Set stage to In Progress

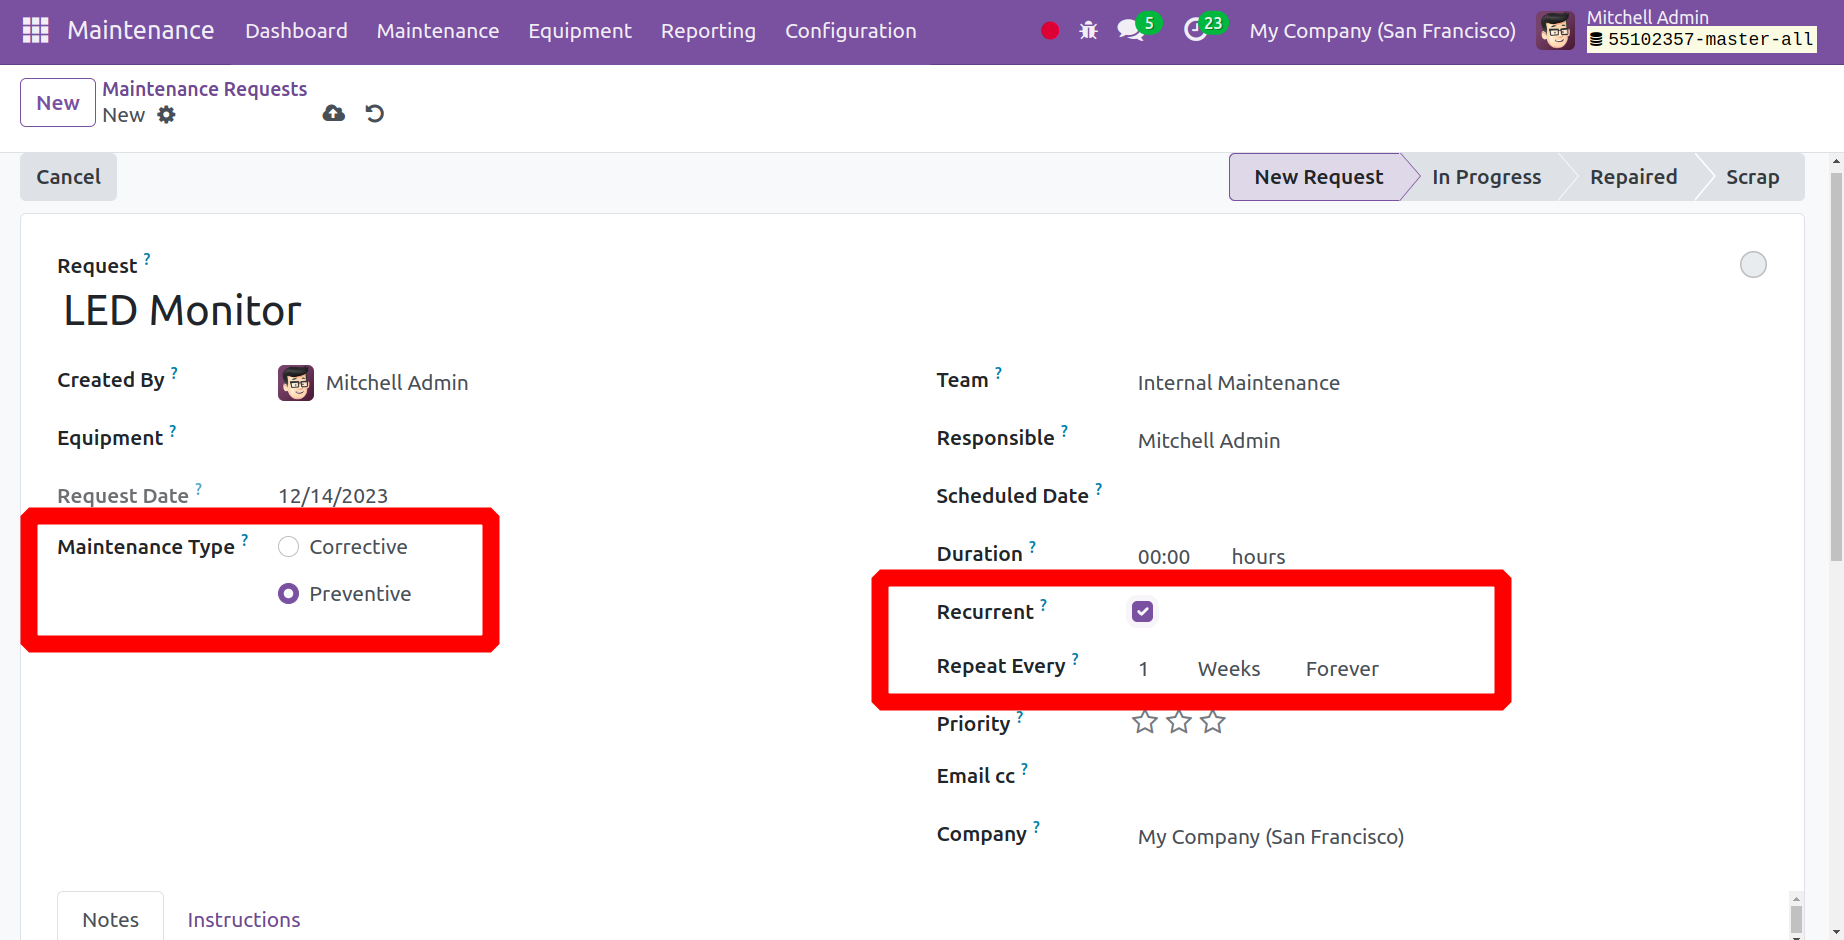1486,177
